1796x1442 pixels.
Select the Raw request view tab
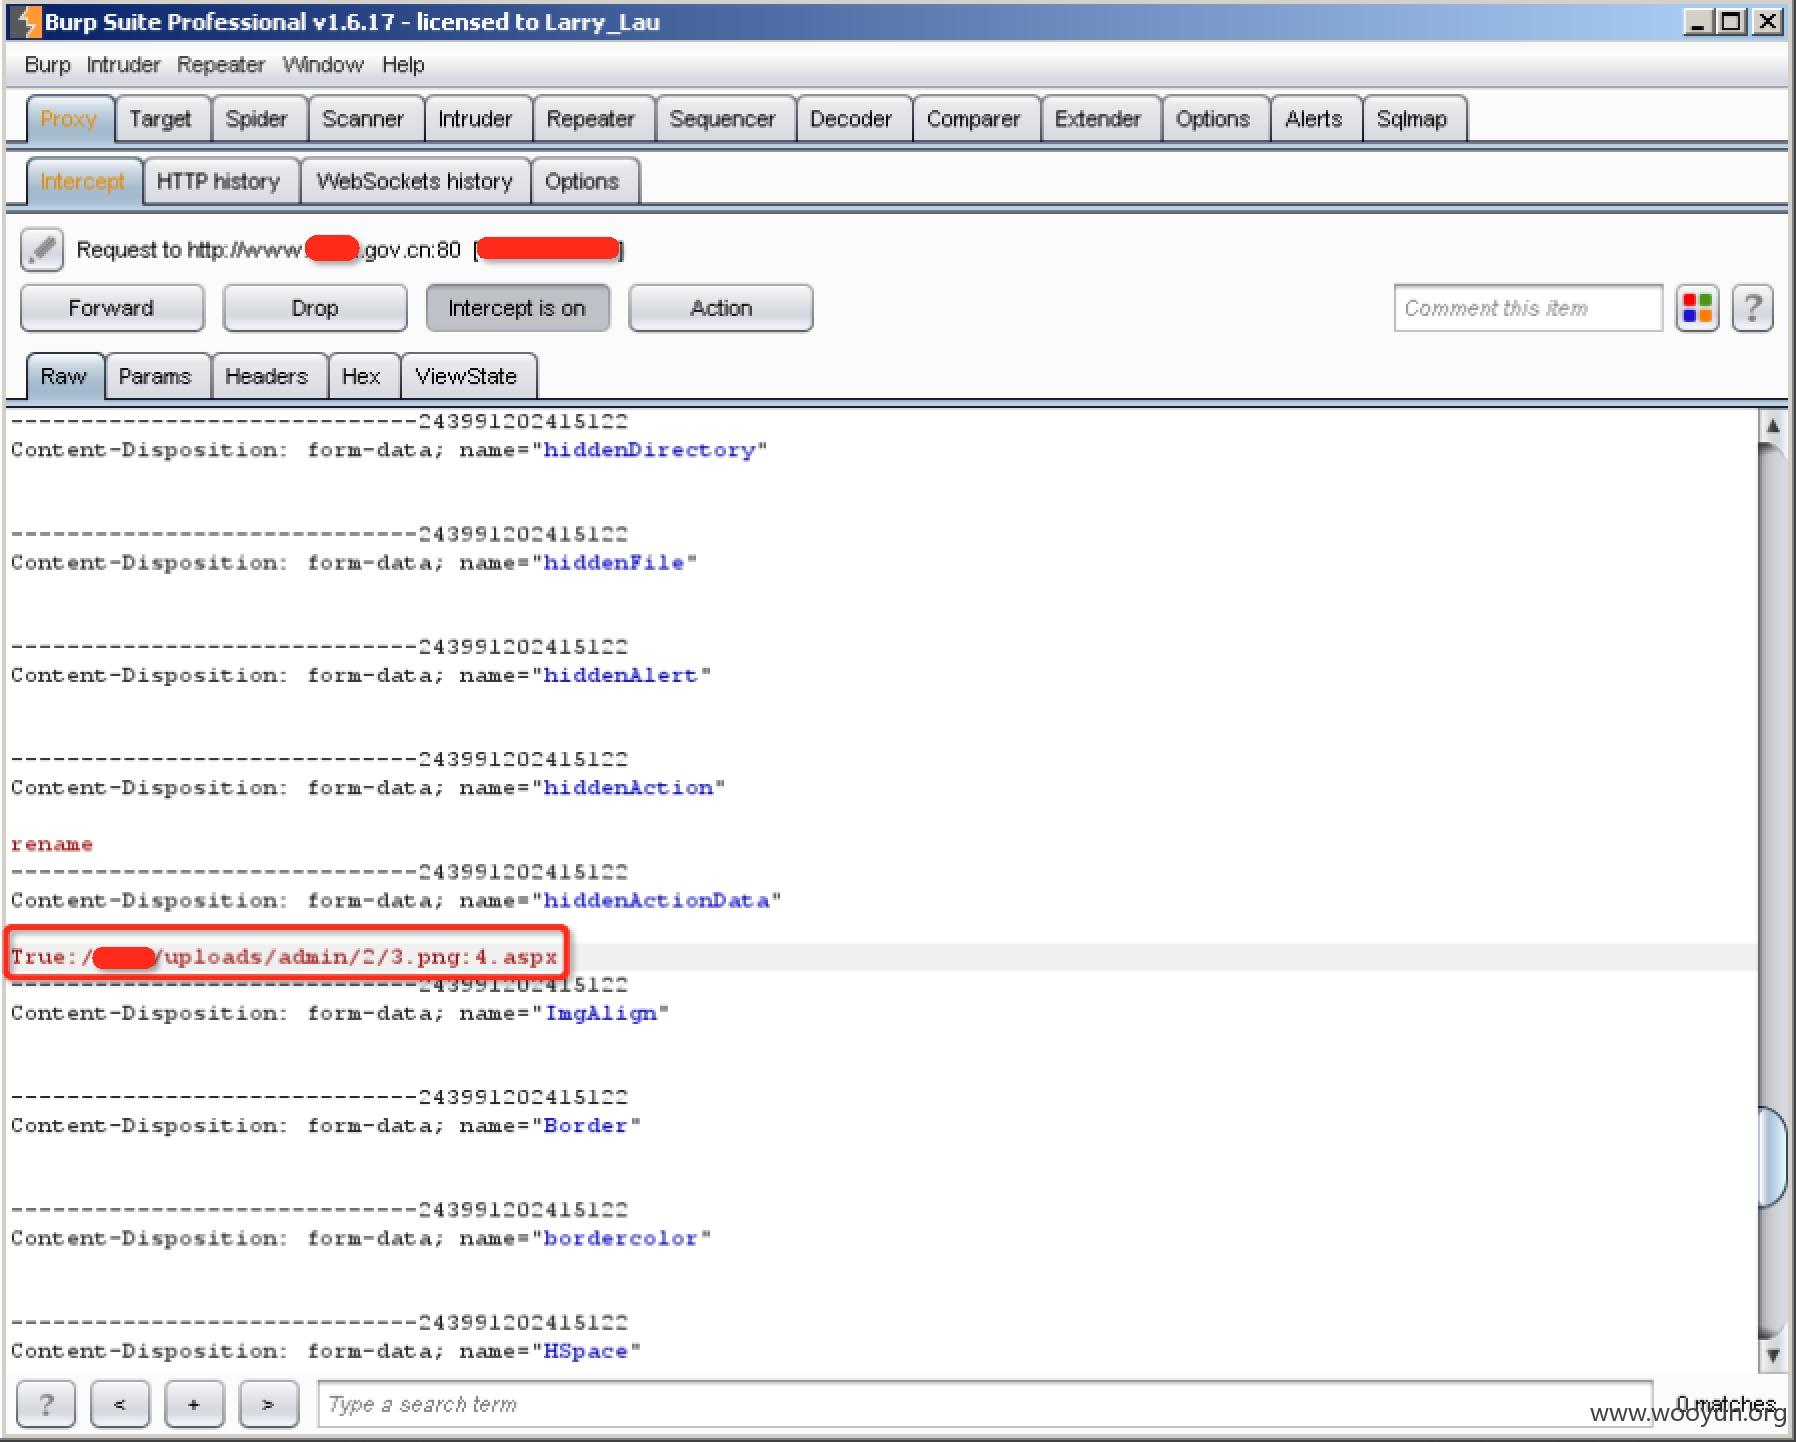point(64,376)
